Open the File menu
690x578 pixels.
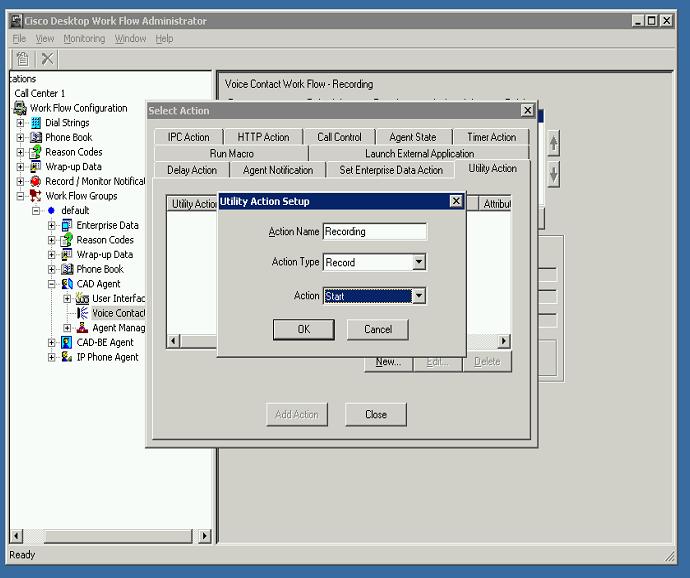[19, 39]
